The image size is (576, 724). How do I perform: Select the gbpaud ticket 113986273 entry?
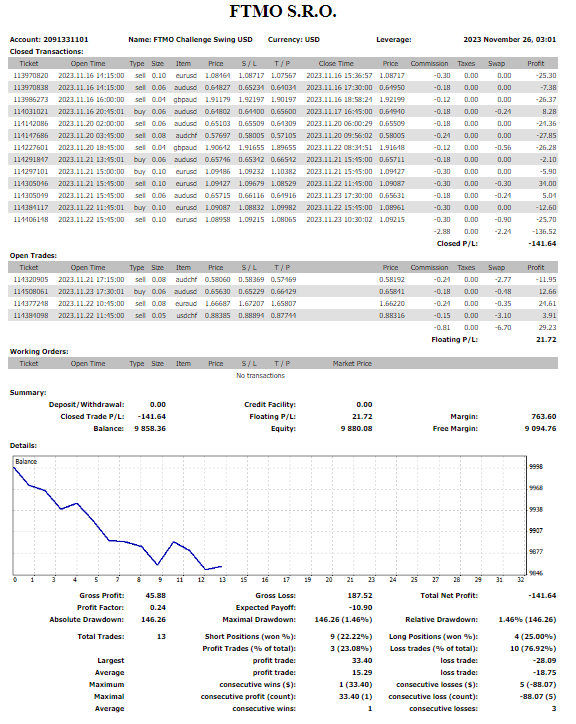click(x=283, y=100)
